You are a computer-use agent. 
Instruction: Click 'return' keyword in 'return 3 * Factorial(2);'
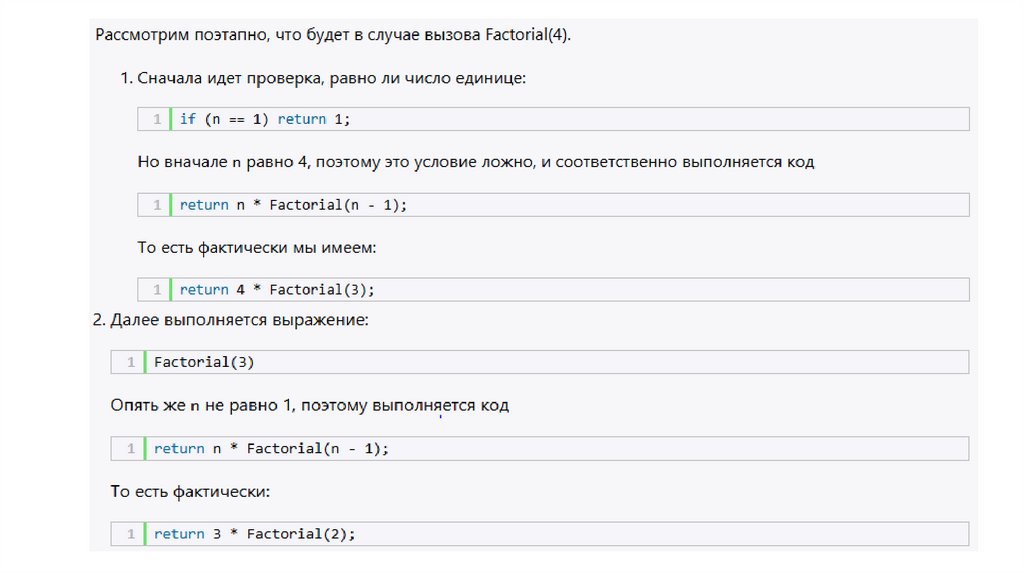pyautogui.click(x=178, y=534)
